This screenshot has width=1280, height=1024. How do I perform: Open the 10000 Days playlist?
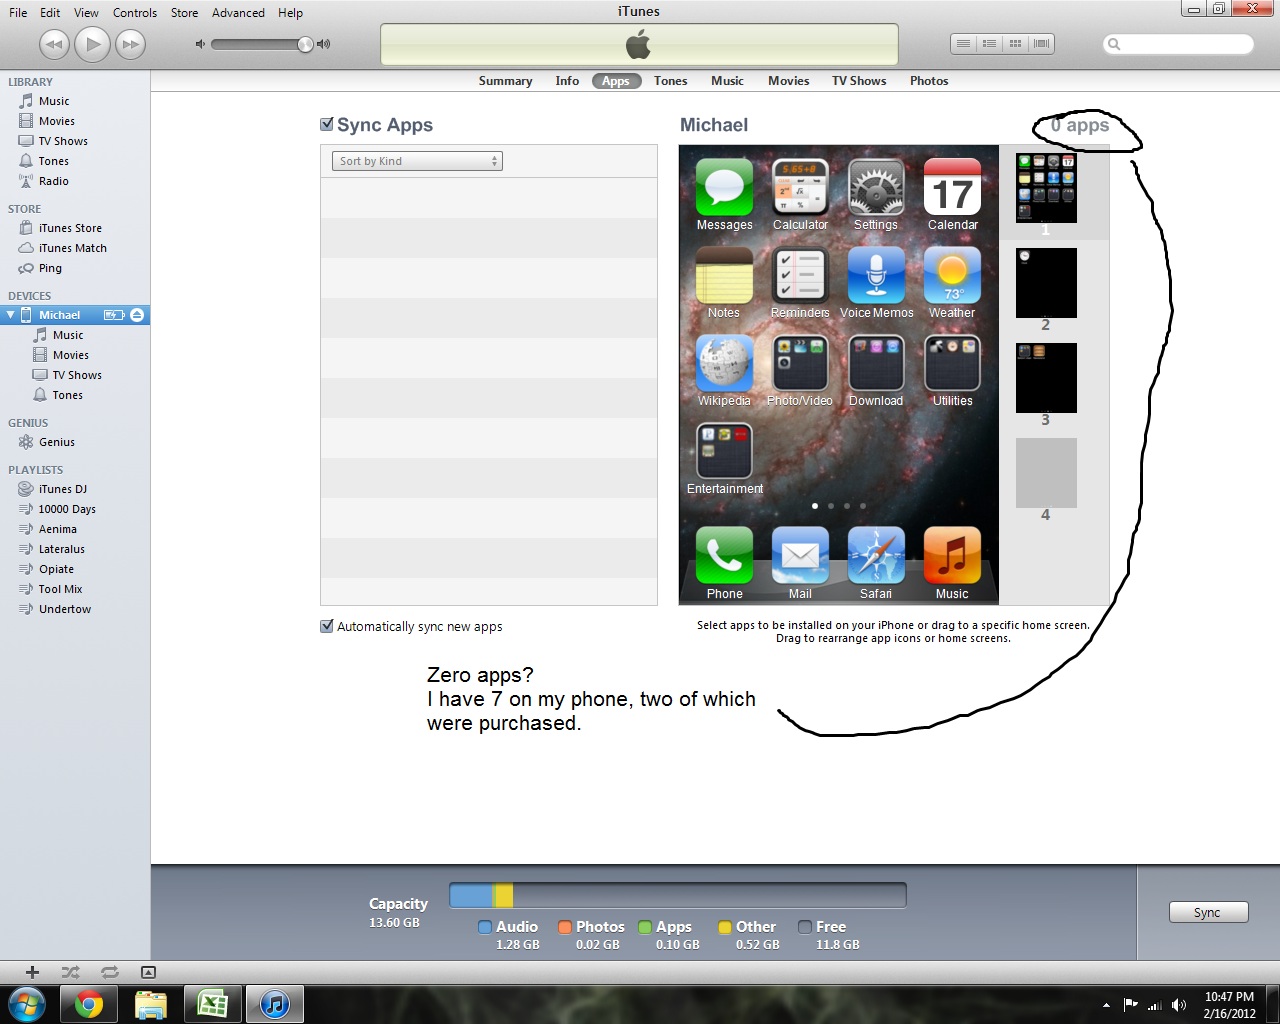pos(67,509)
